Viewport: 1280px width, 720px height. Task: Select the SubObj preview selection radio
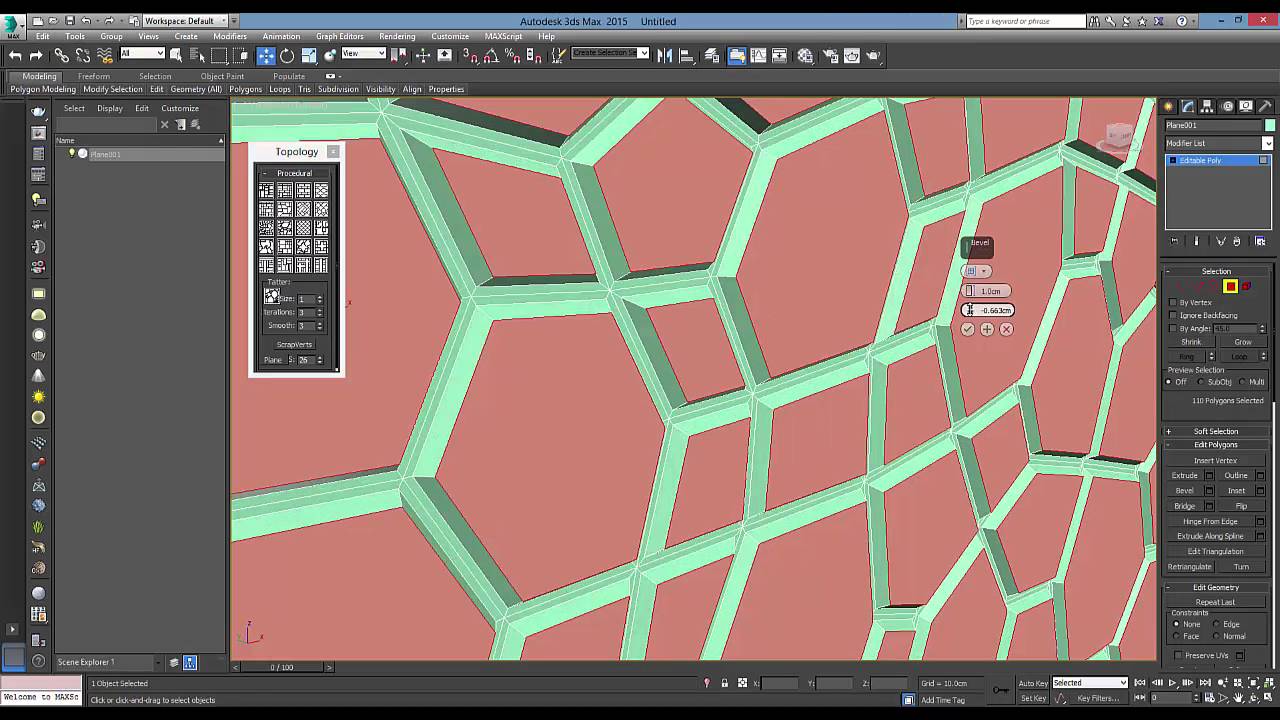click(x=1202, y=382)
